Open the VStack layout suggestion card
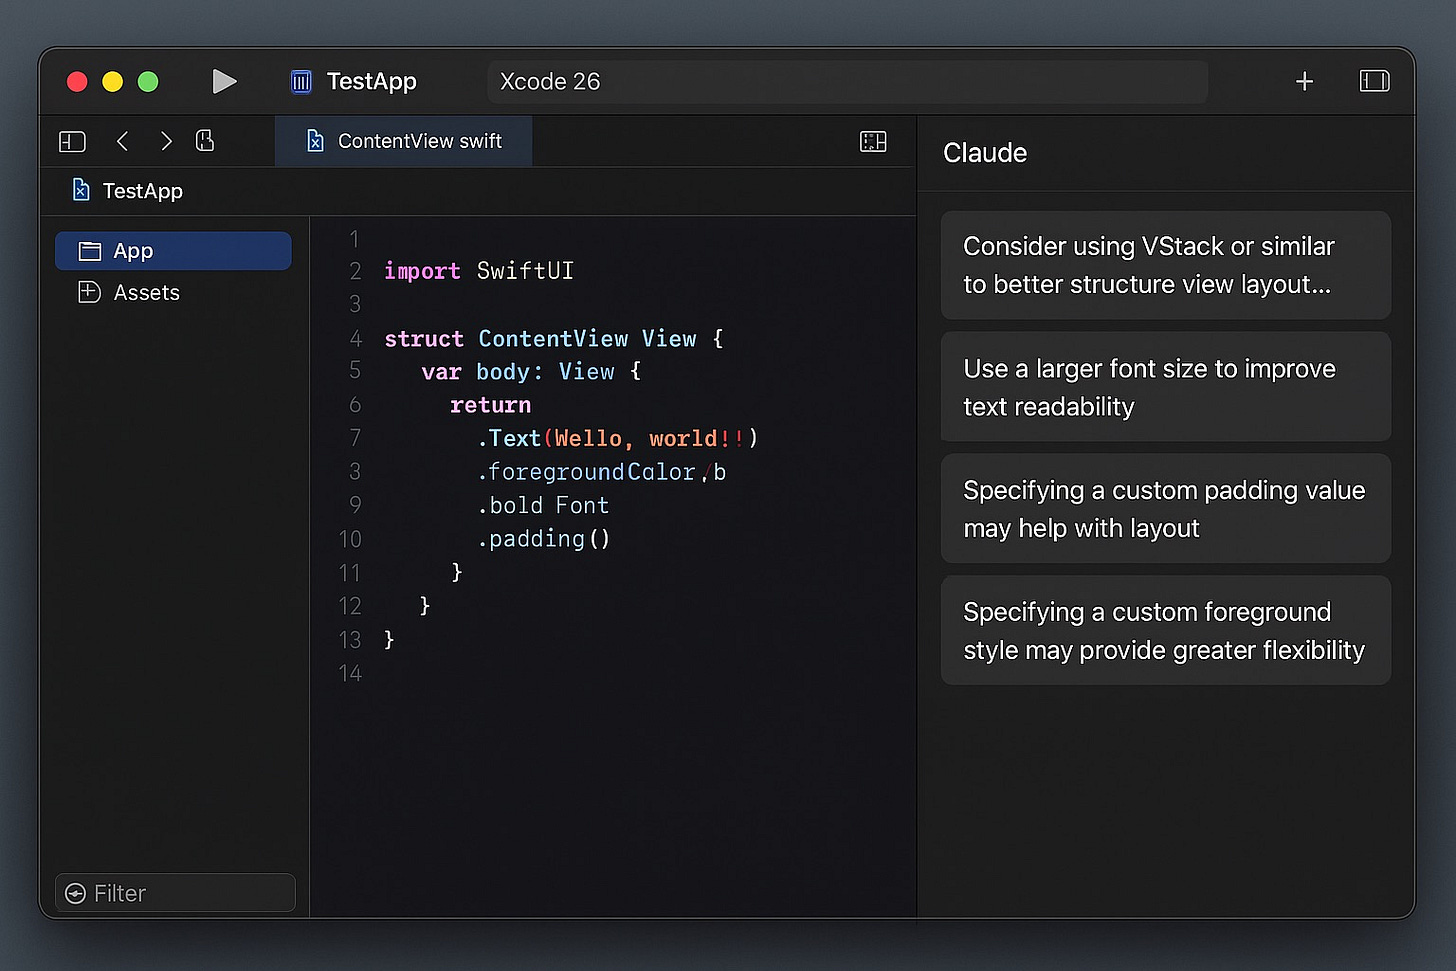This screenshot has height=971, width=1456. point(1166,265)
